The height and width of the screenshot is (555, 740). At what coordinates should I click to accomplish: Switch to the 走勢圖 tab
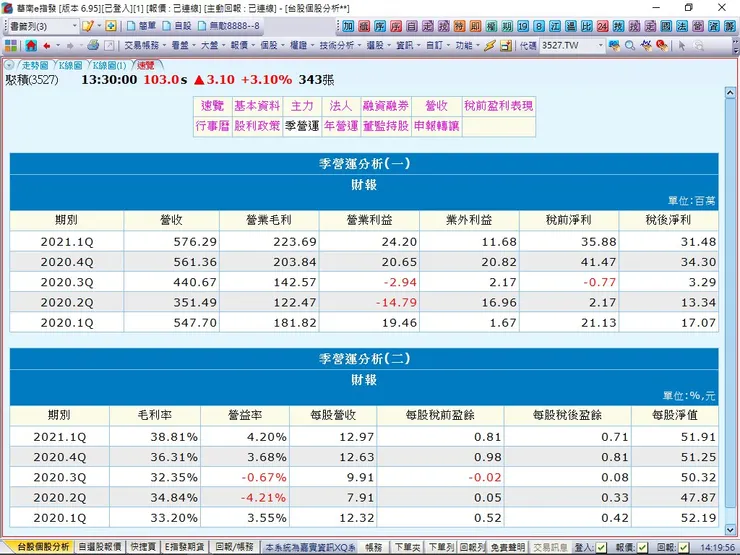[35, 65]
